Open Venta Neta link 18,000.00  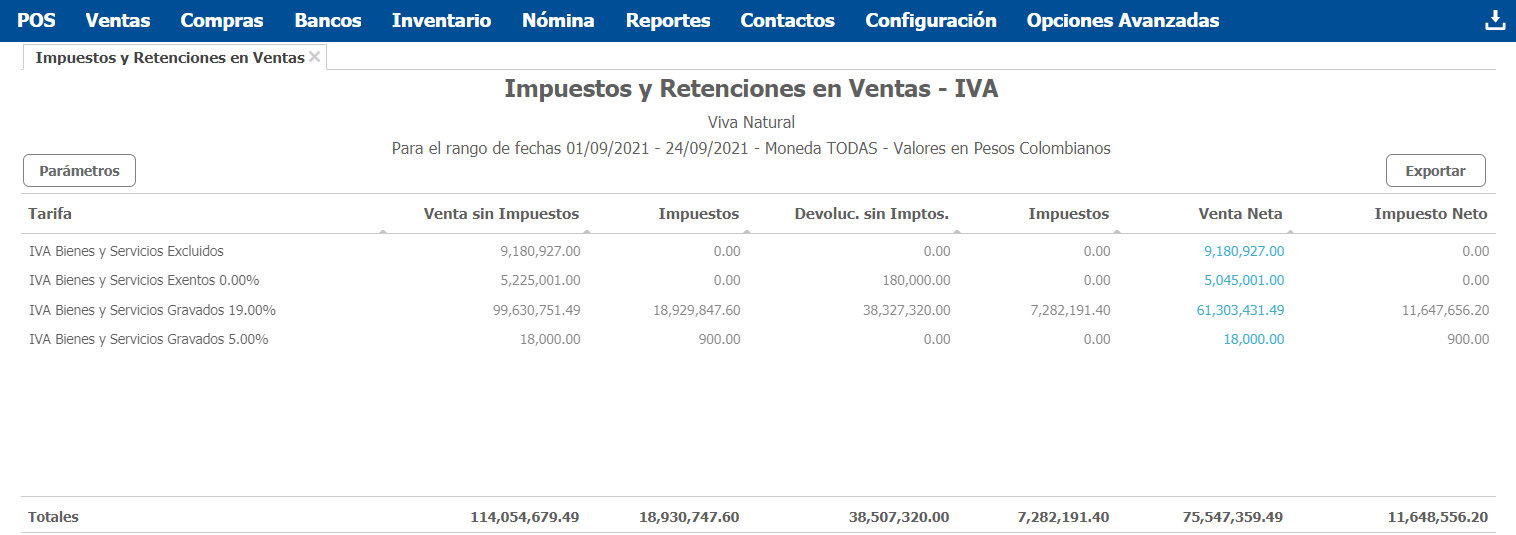1254,339
